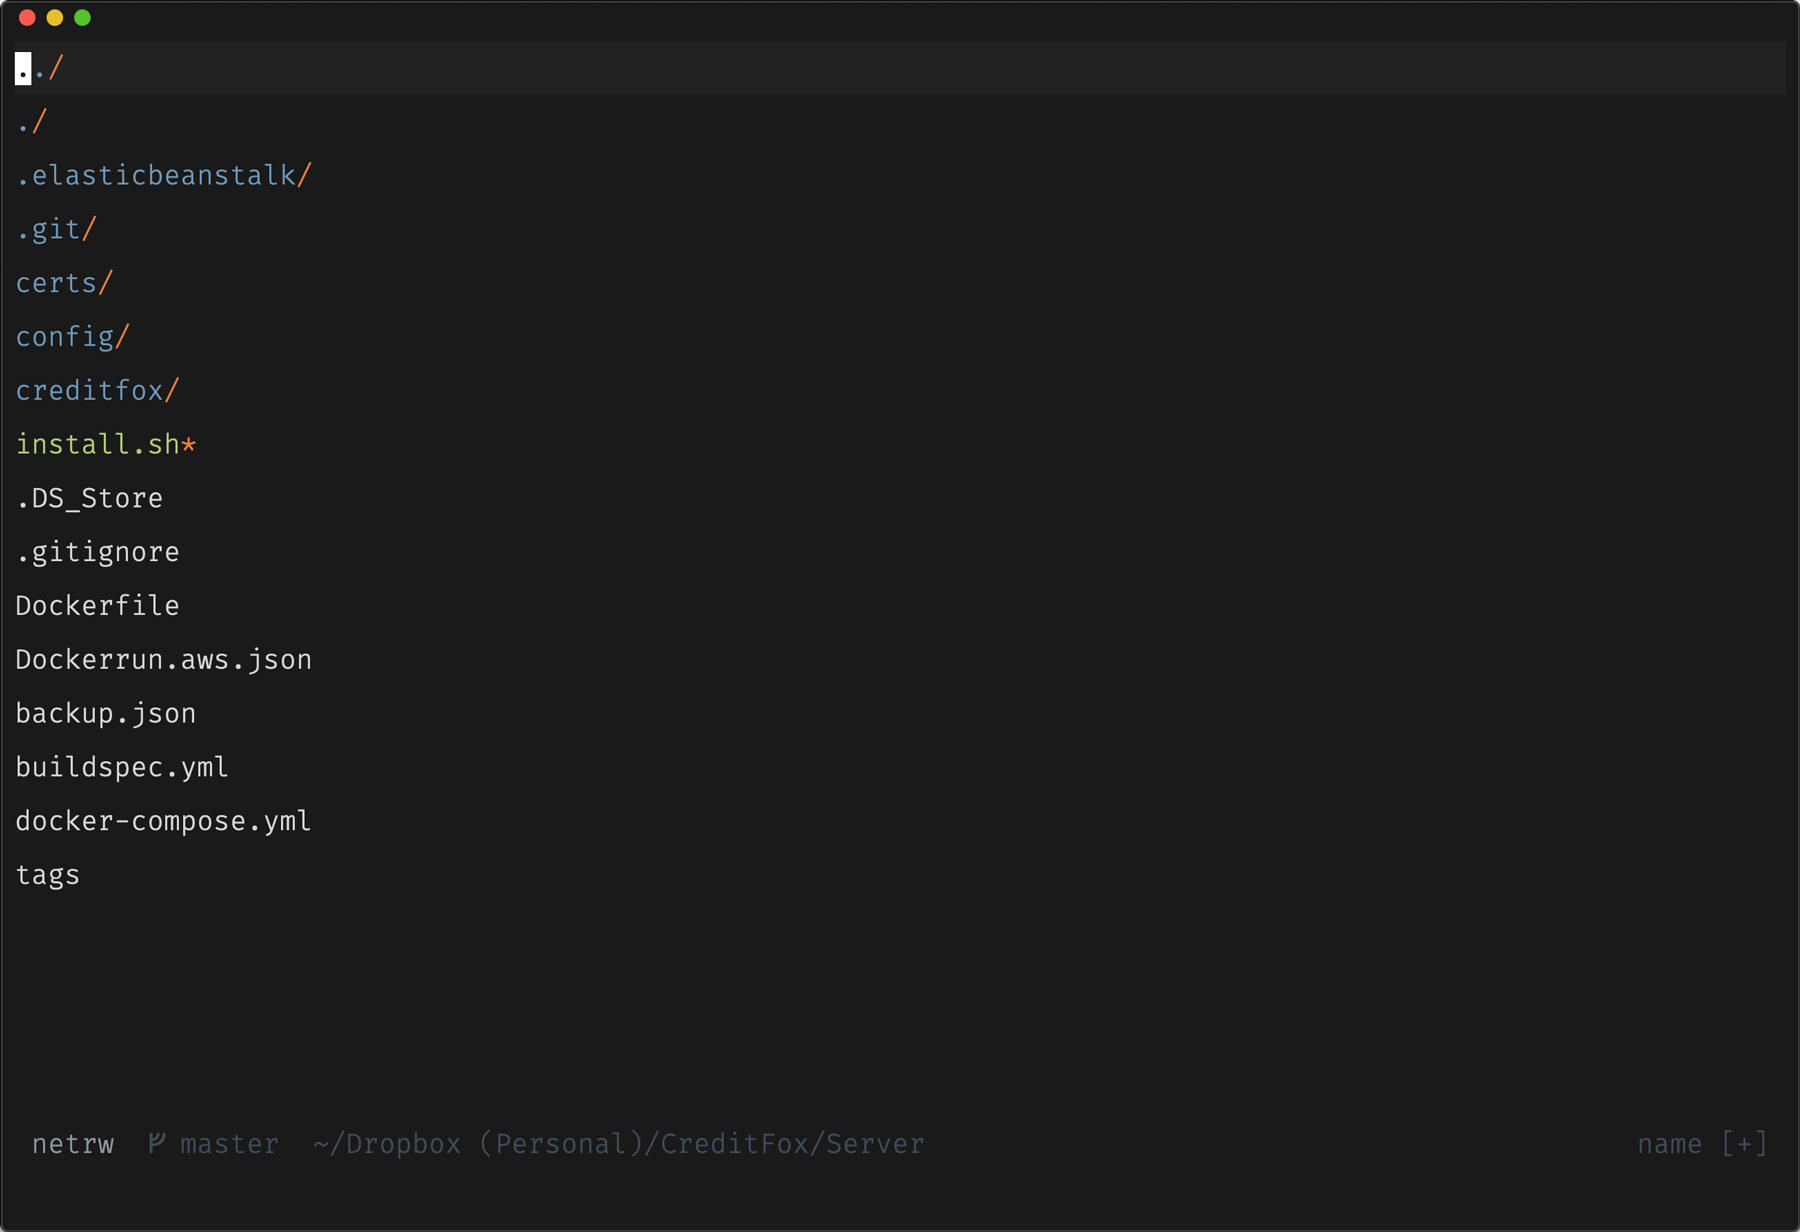Viewport: 1800px width, 1232px height.
Task: Click the netrw mode label in statusline
Action: pos(73,1144)
